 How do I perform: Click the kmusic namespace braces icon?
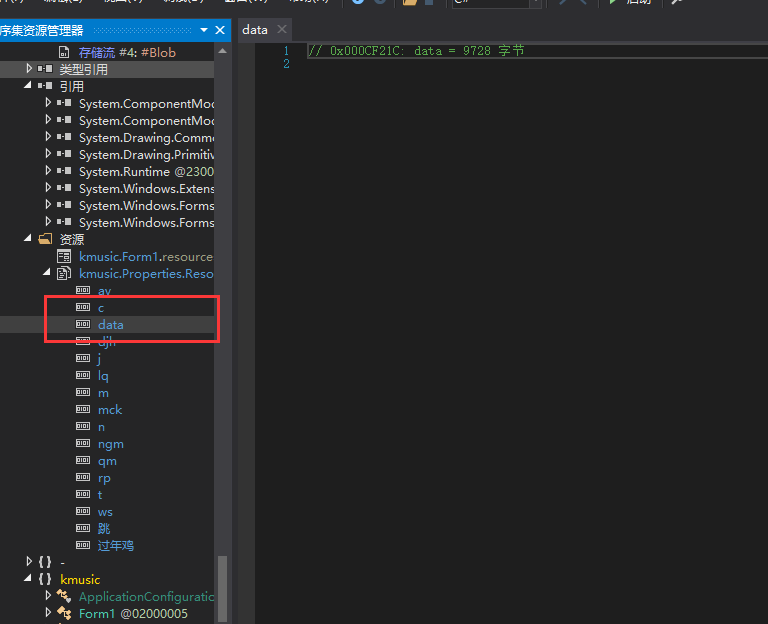(x=45, y=579)
